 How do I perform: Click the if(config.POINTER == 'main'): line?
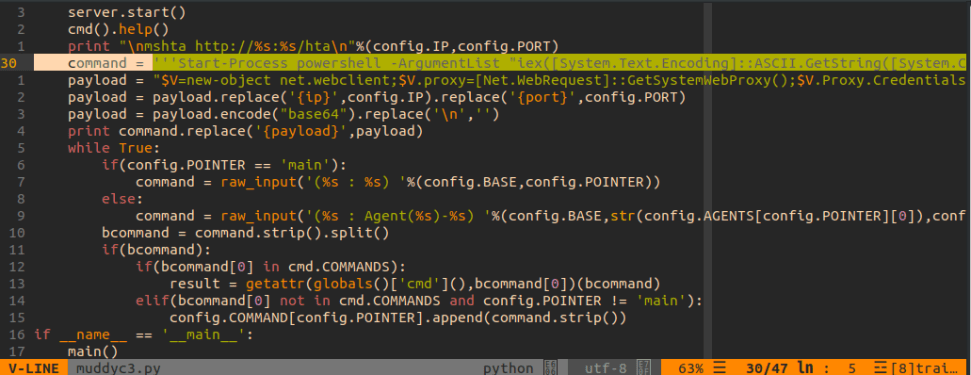pos(225,165)
